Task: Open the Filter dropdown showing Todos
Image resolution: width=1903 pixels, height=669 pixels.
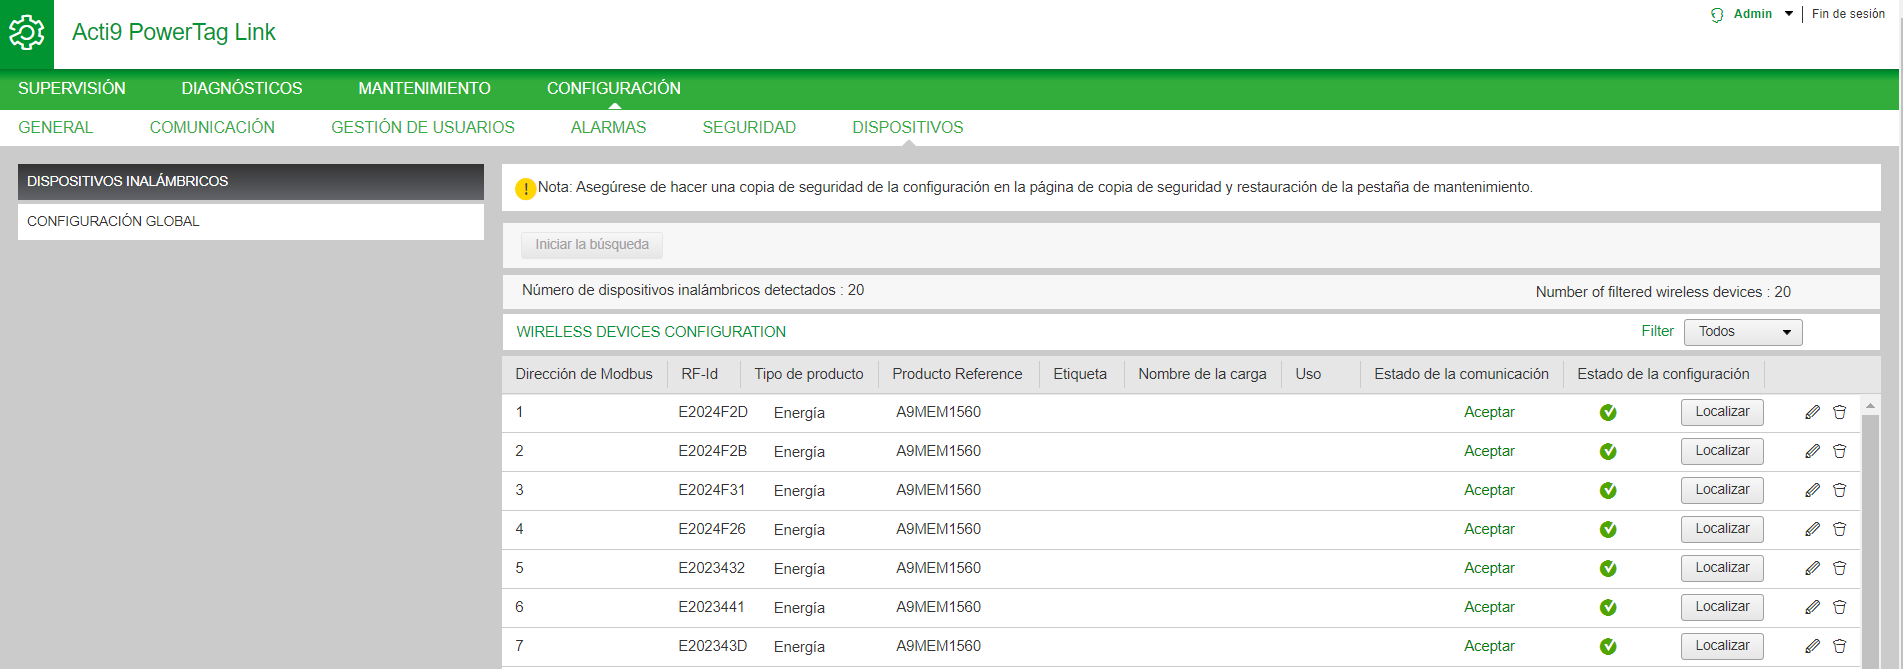Action: pyautogui.click(x=1742, y=332)
